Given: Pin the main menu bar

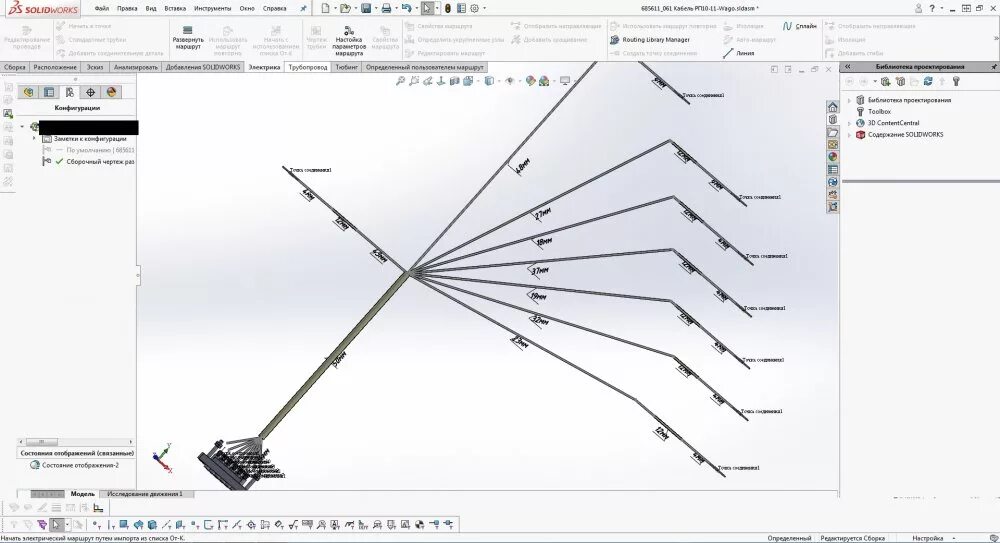Looking at the screenshot, I should pos(304,8).
